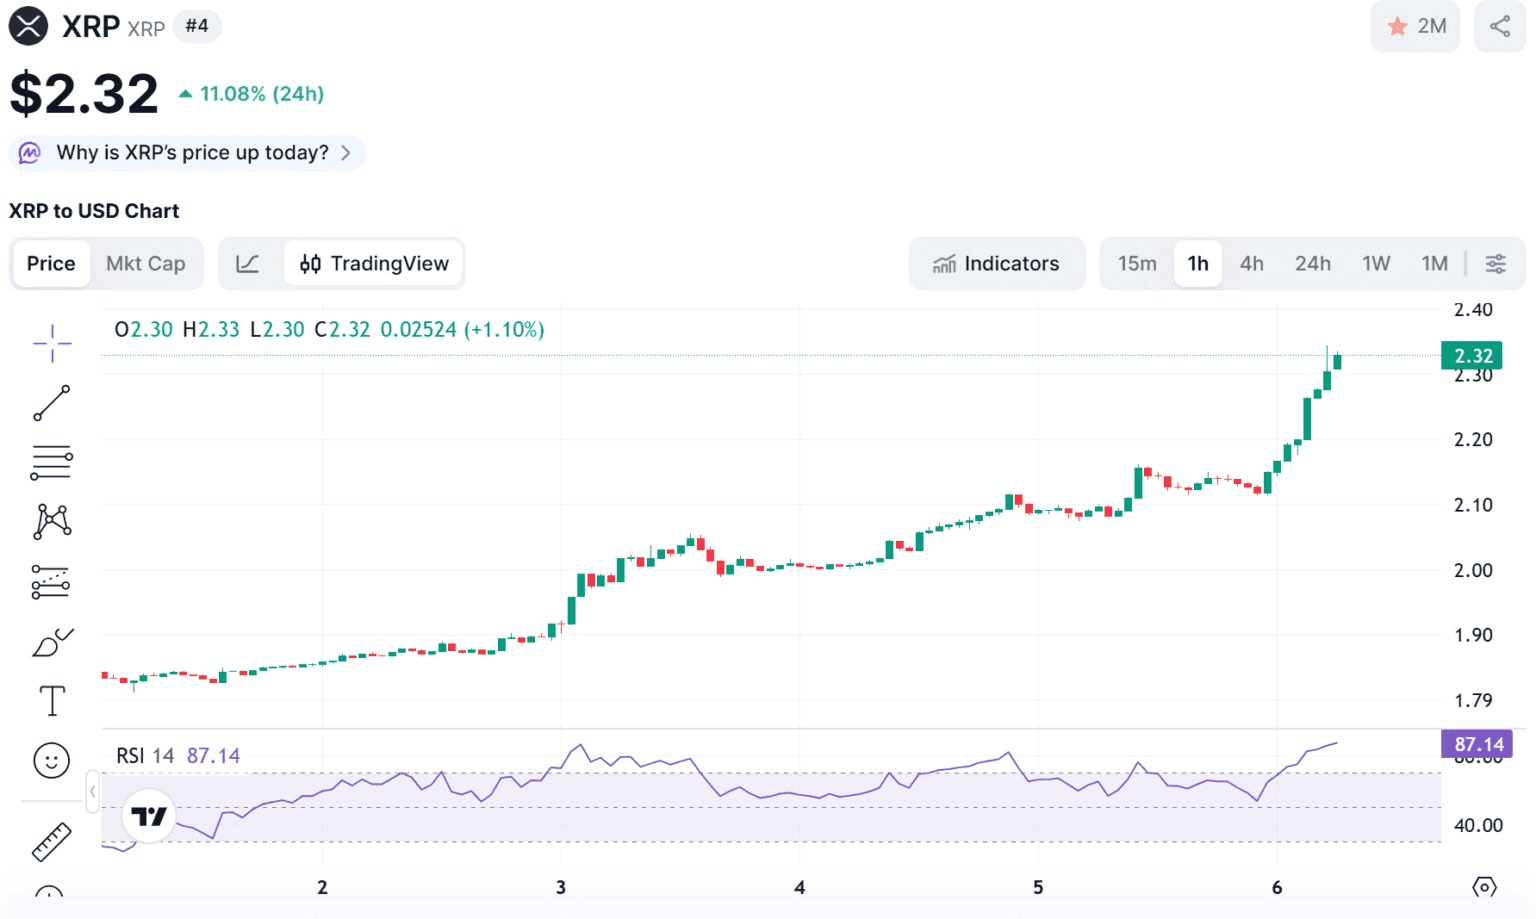This screenshot has height=919, width=1536.
Task: Select the crosshair cursor tool
Action: click(x=52, y=344)
